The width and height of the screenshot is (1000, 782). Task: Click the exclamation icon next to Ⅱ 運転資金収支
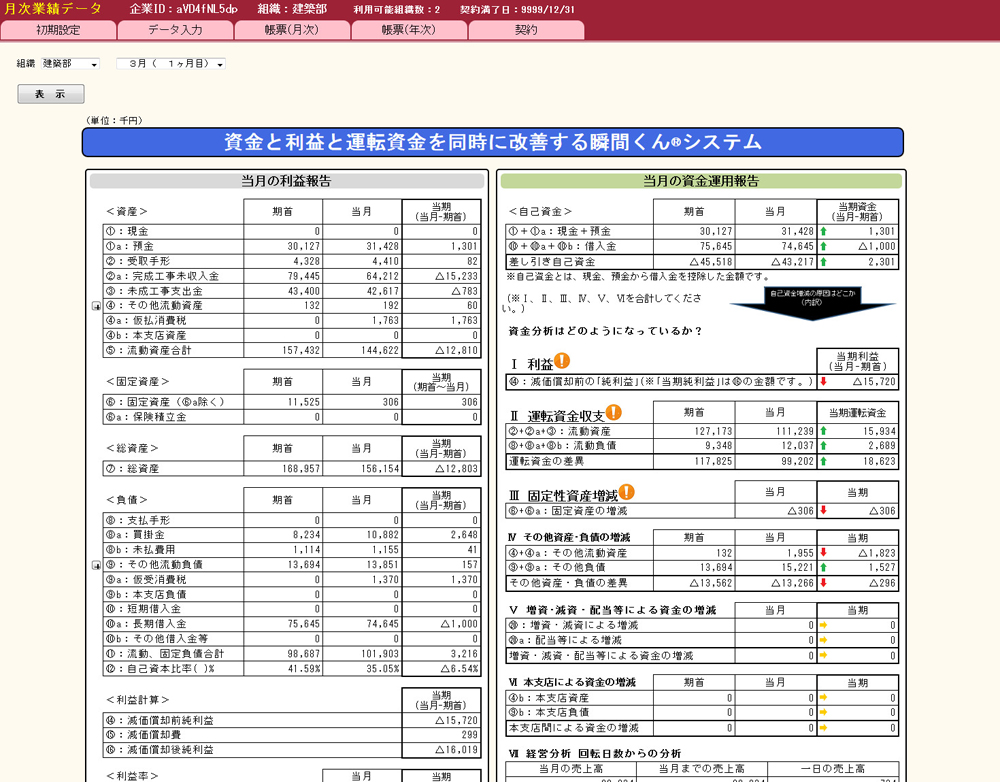(613, 412)
